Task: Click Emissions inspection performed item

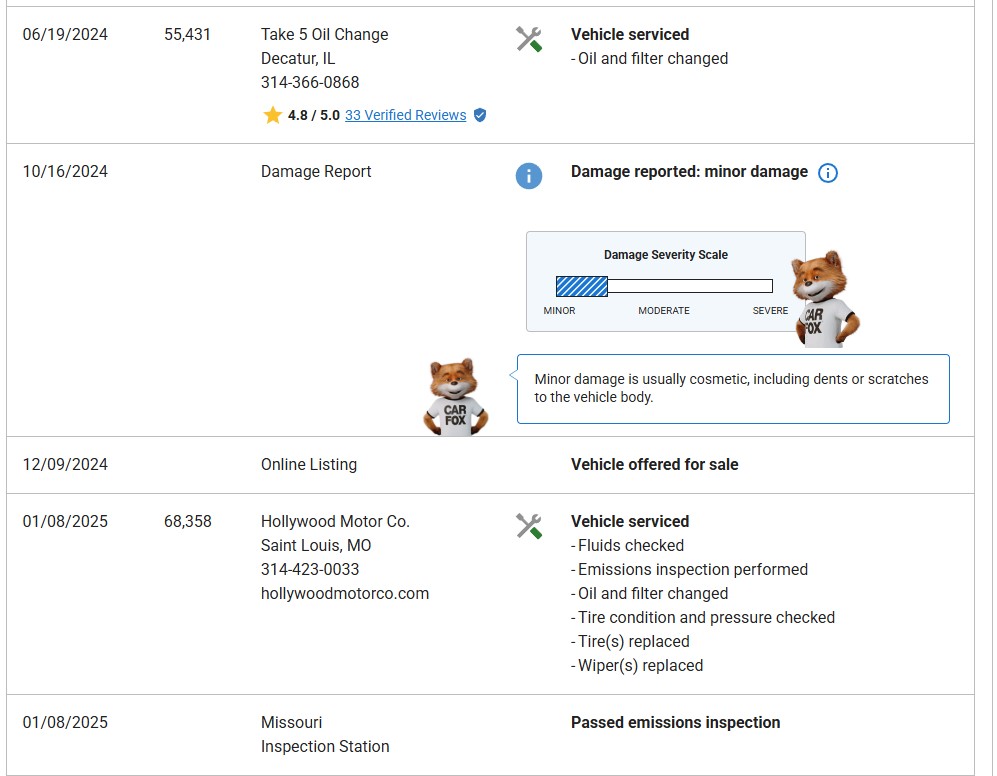Action: (x=689, y=569)
